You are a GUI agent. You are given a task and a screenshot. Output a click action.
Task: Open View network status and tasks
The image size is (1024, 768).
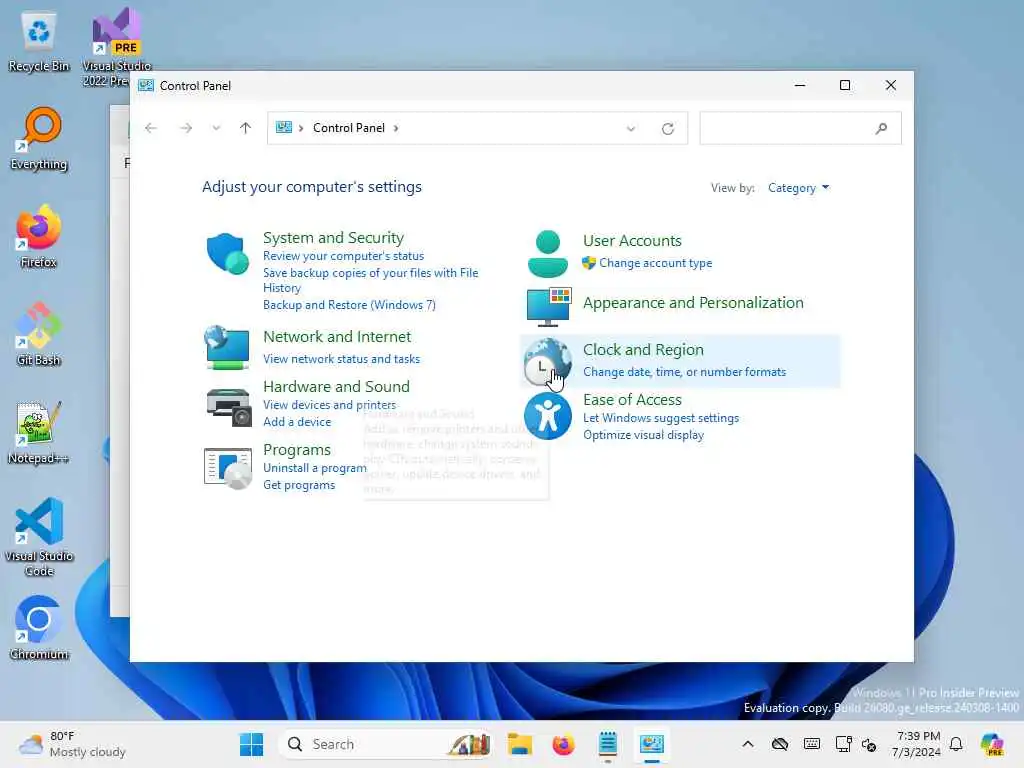tap(342, 359)
